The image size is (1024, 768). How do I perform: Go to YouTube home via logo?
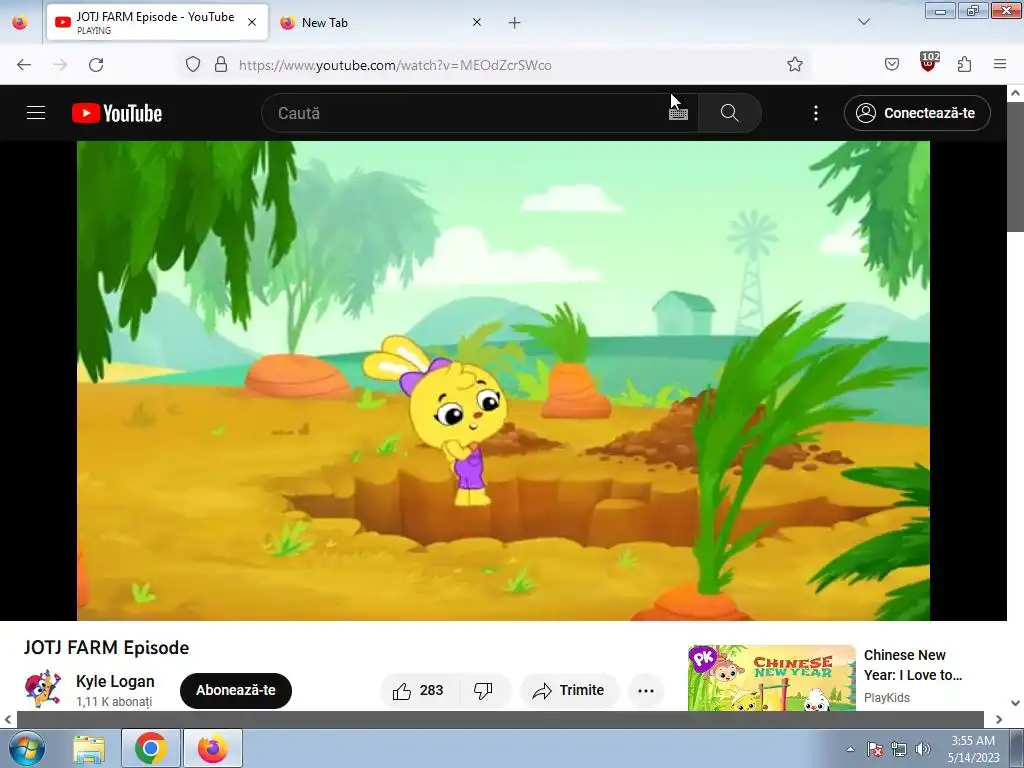pos(117,113)
